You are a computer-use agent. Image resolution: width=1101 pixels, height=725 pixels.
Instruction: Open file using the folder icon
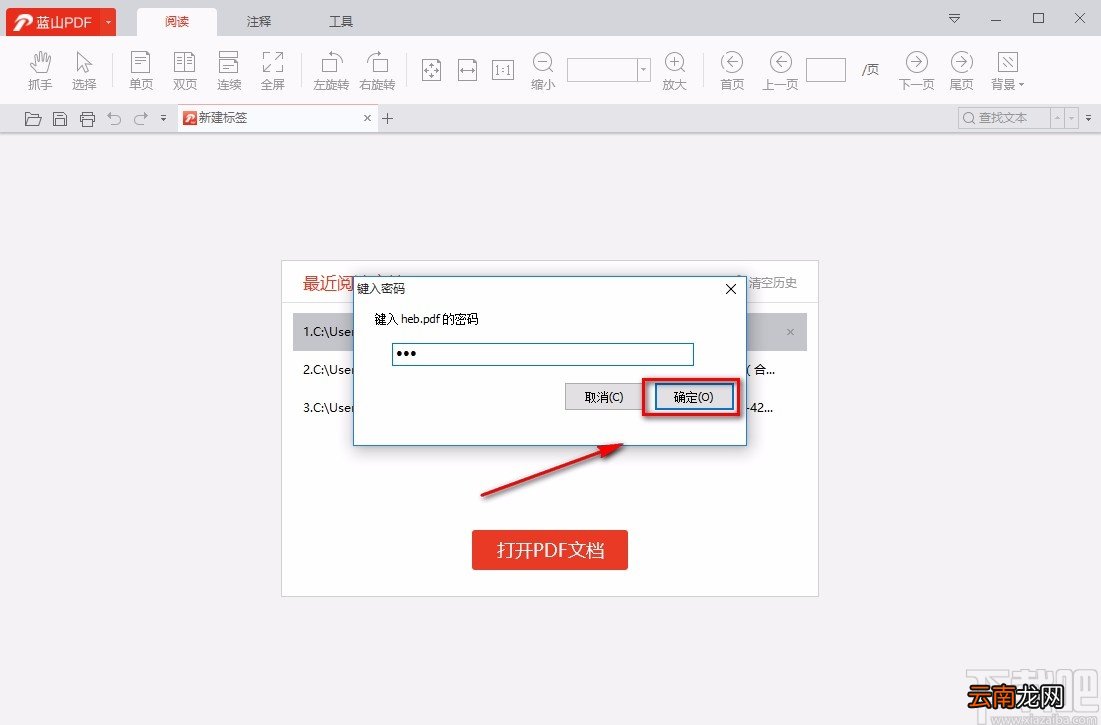[33, 119]
